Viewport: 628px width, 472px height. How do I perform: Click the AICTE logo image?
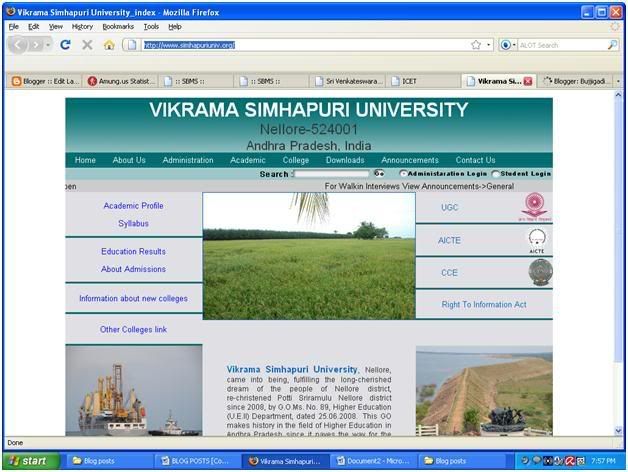pyautogui.click(x=537, y=240)
